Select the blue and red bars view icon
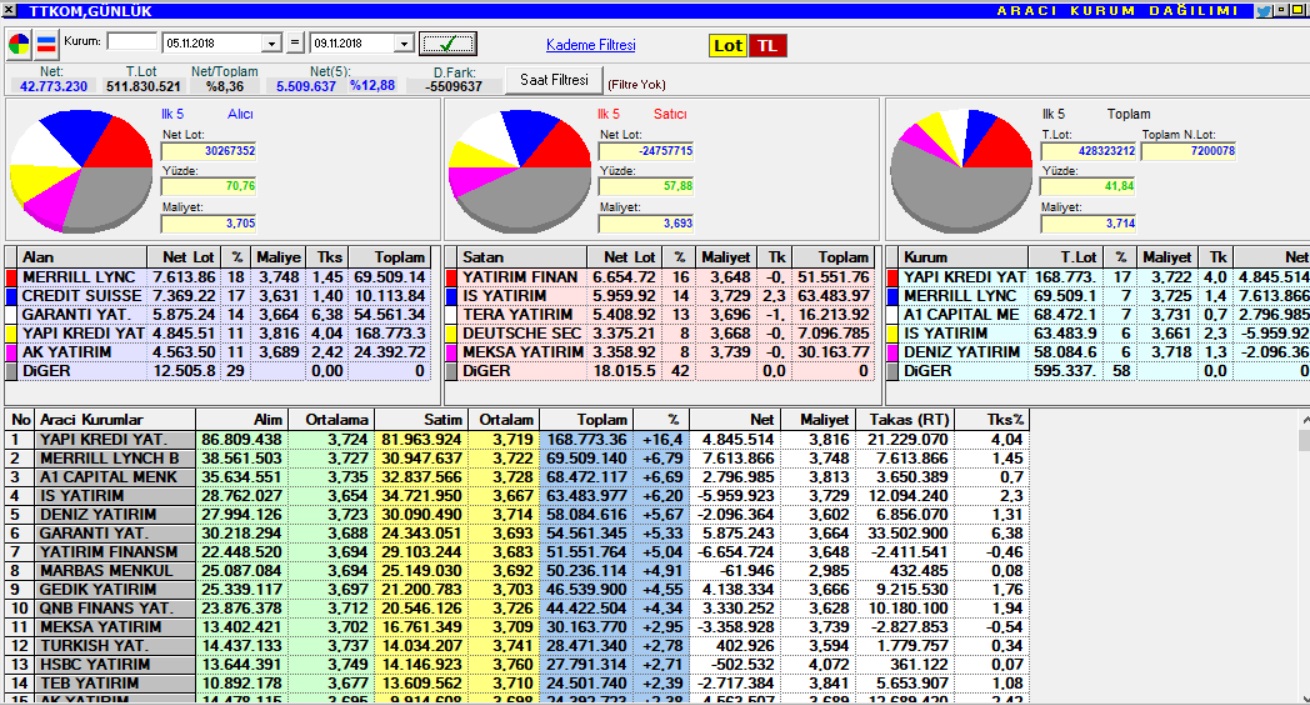Viewport: 1310px width, 705px height. (x=46, y=44)
